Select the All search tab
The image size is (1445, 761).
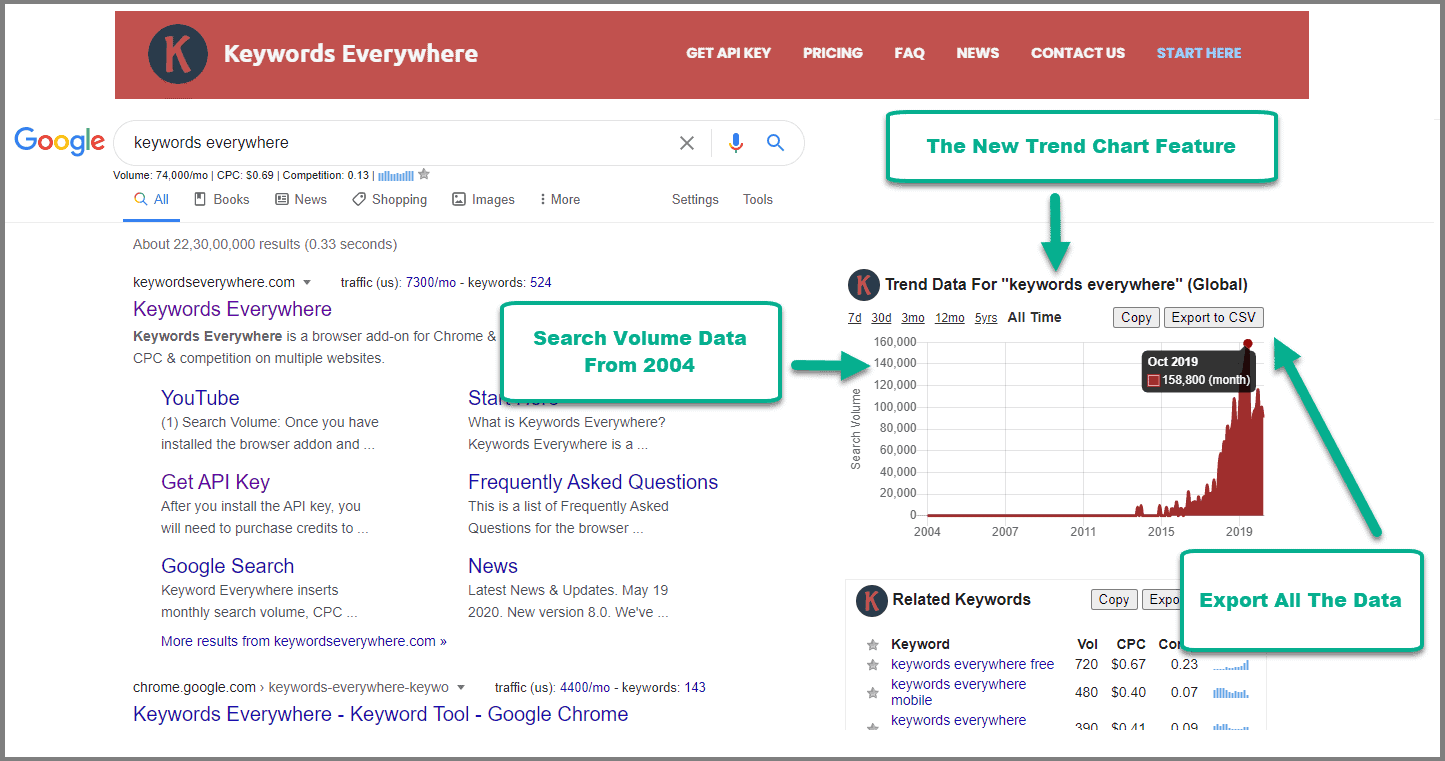coord(152,200)
